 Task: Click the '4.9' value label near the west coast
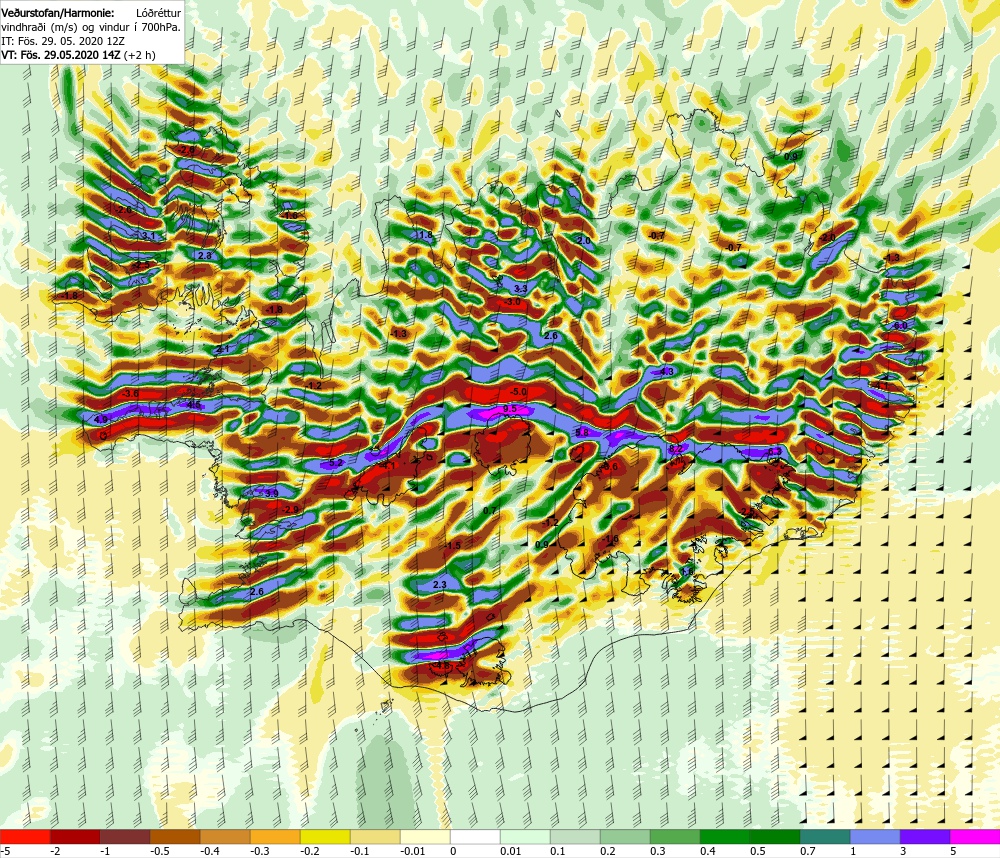click(x=101, y=420)
